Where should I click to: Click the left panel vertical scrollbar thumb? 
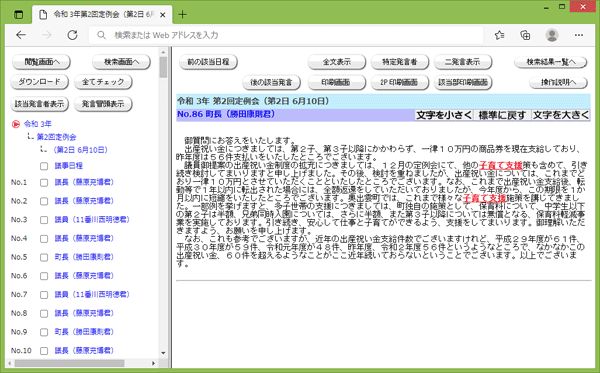163,67
